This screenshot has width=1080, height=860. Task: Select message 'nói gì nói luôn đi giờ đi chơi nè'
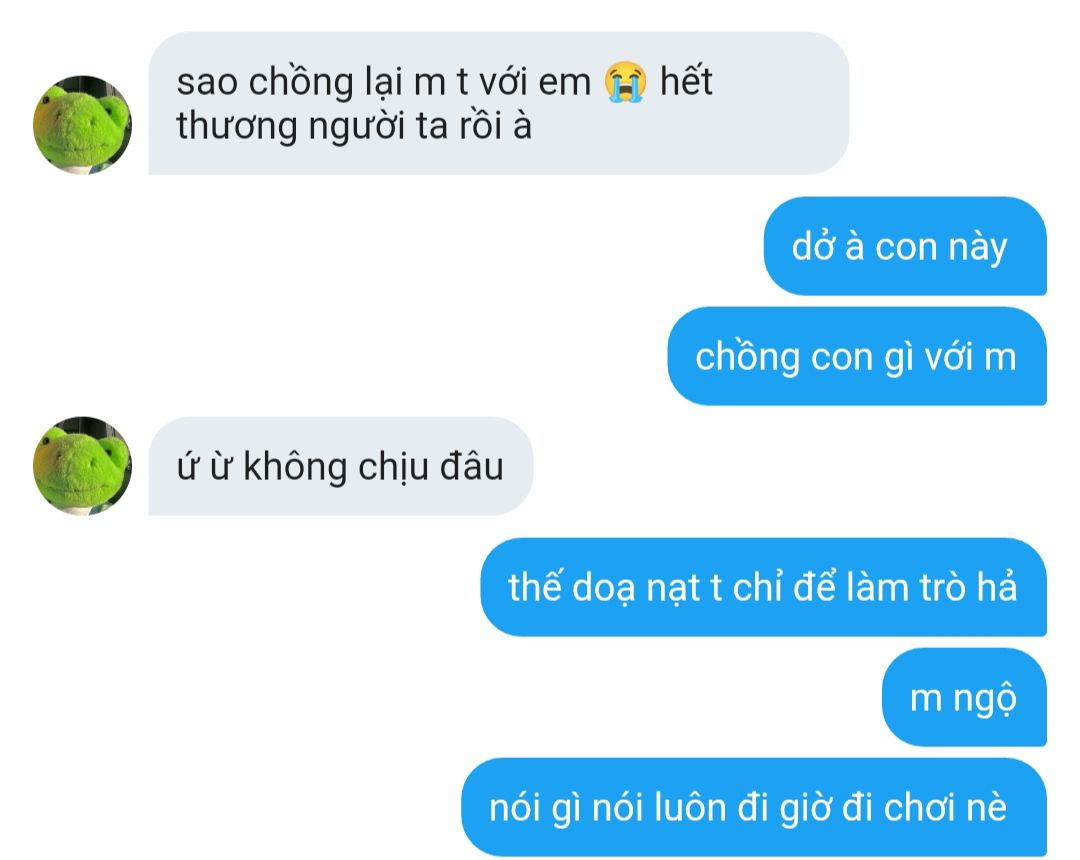click(x=754, y=807)
